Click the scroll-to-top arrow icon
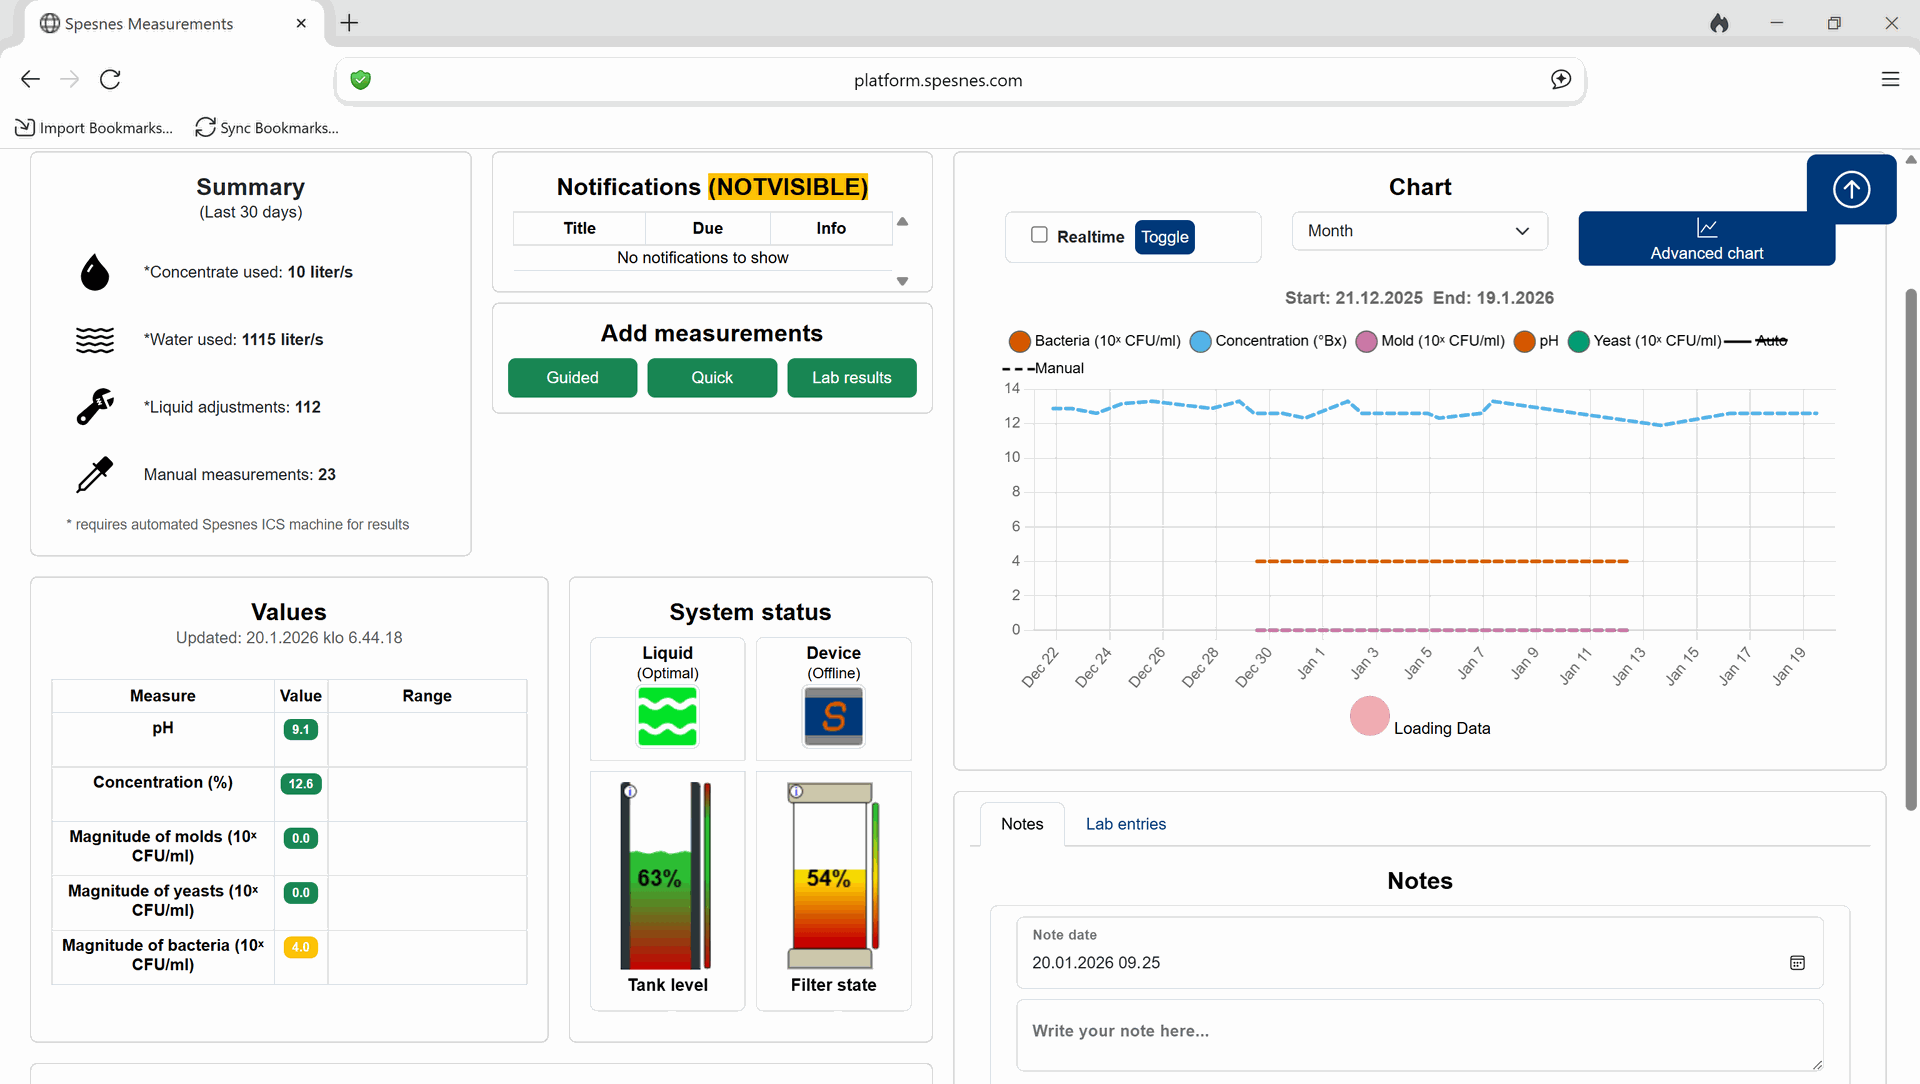 coord(1851,189)
